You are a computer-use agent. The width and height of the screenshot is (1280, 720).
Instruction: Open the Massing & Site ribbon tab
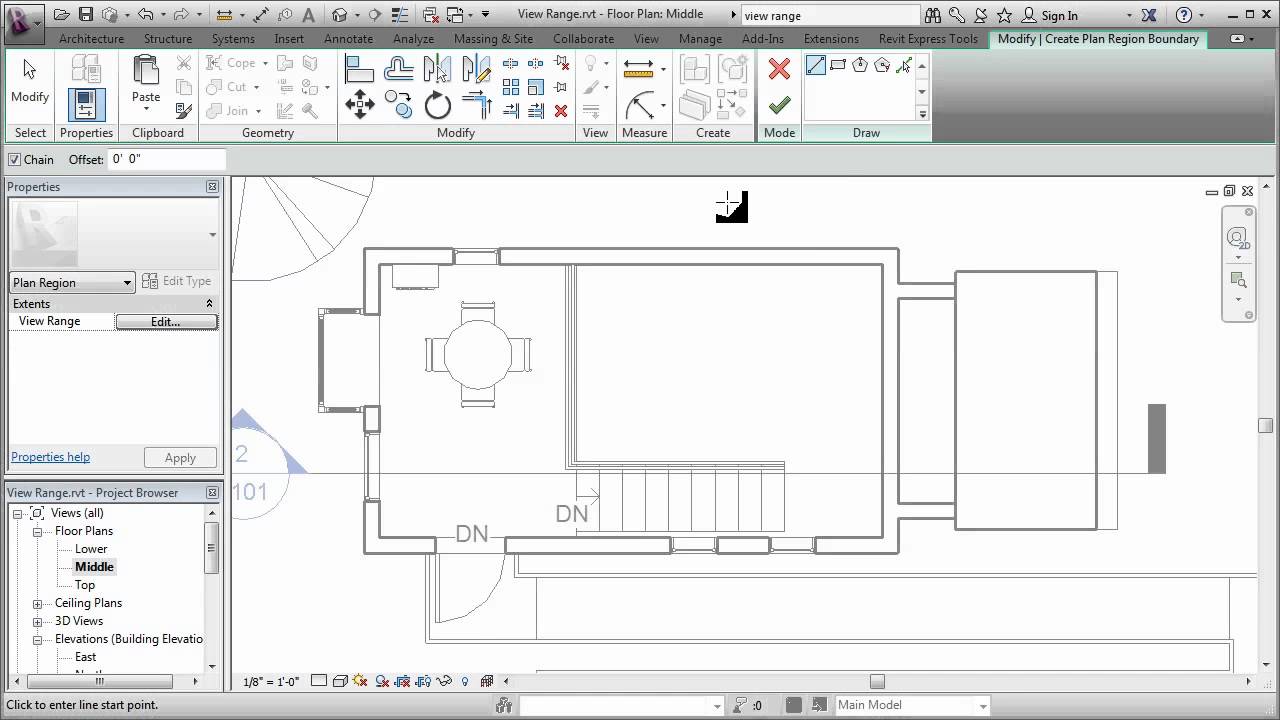point(493,39)
